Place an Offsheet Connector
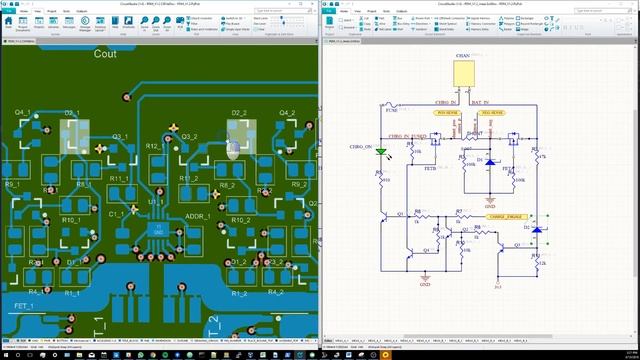This screenshot has width=640, height=360. click(x=450, y=18)
